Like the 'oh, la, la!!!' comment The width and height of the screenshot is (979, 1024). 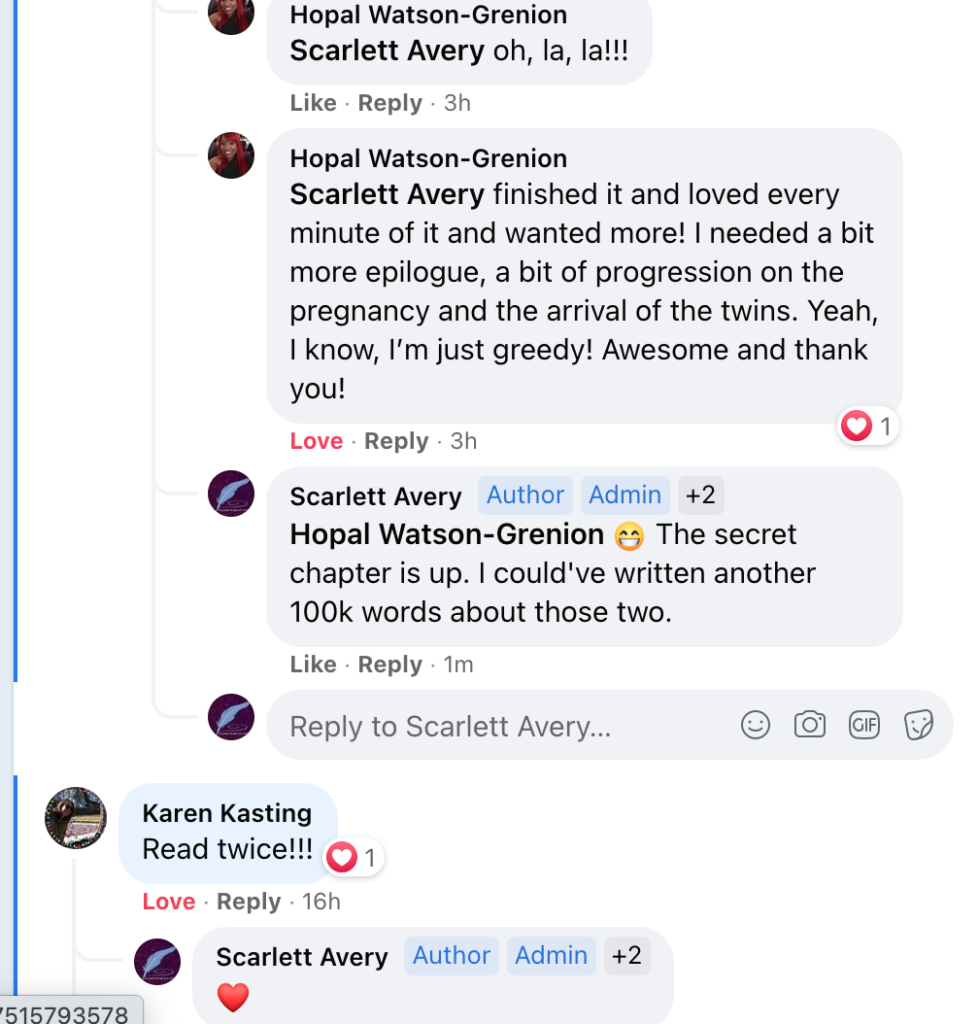pos(313,103)
